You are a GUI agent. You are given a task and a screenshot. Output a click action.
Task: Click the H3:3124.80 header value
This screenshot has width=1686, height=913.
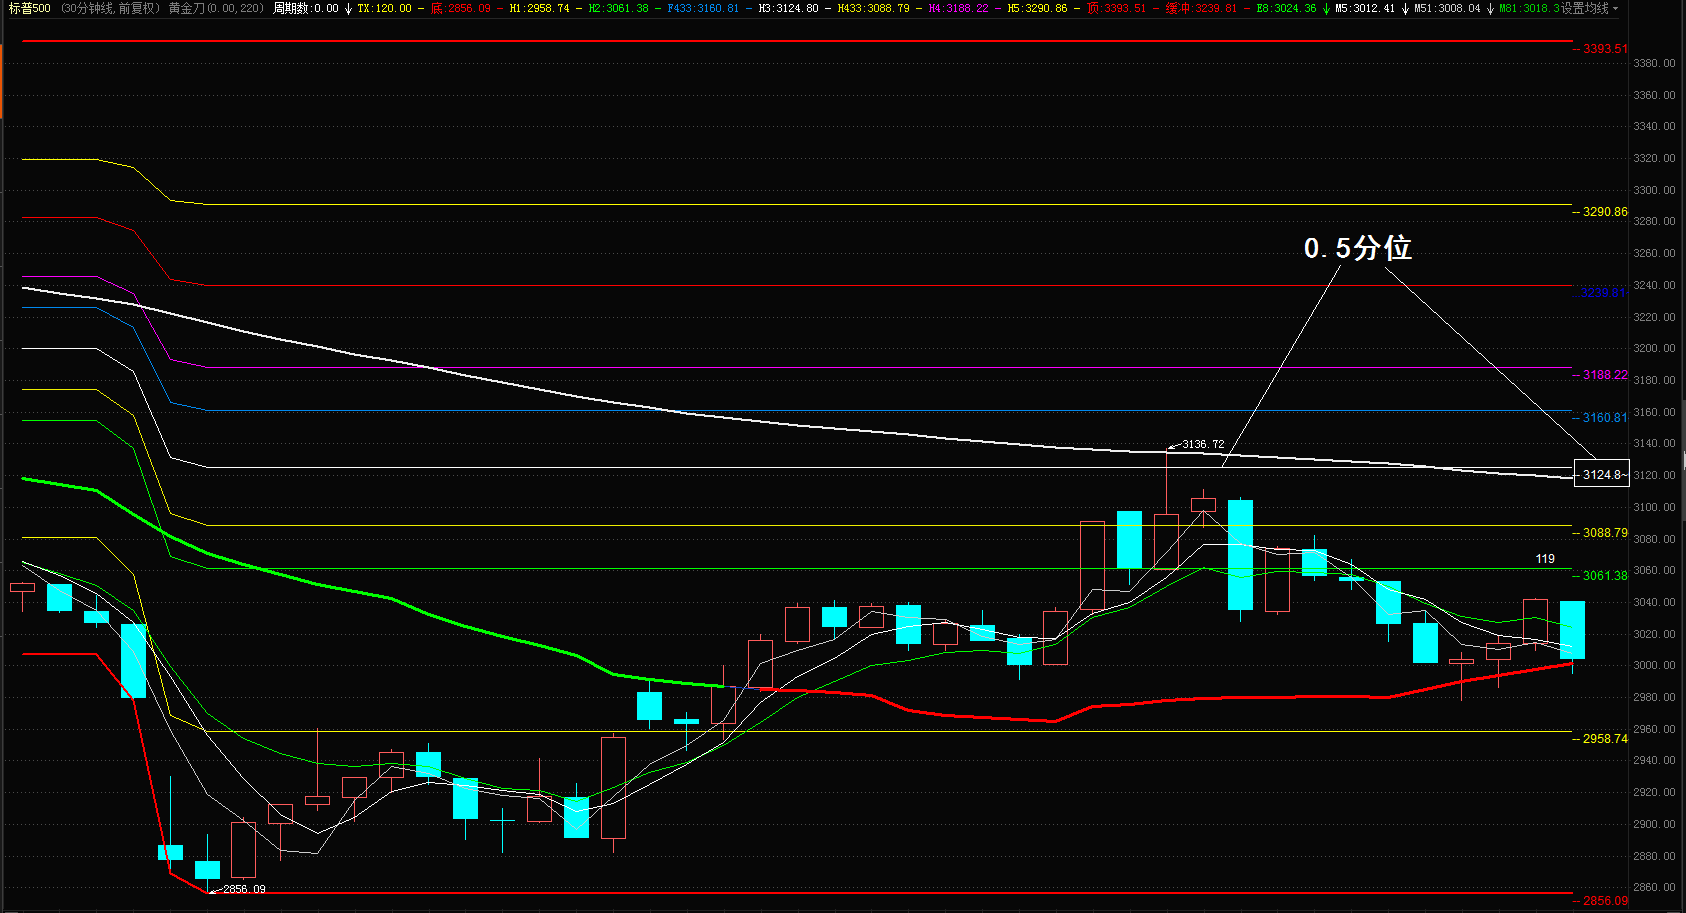(788, 8)
